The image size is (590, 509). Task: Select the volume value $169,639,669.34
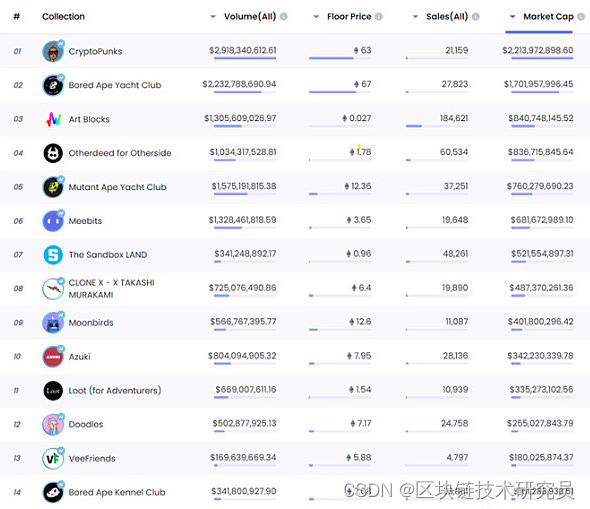tap(243, 457)
